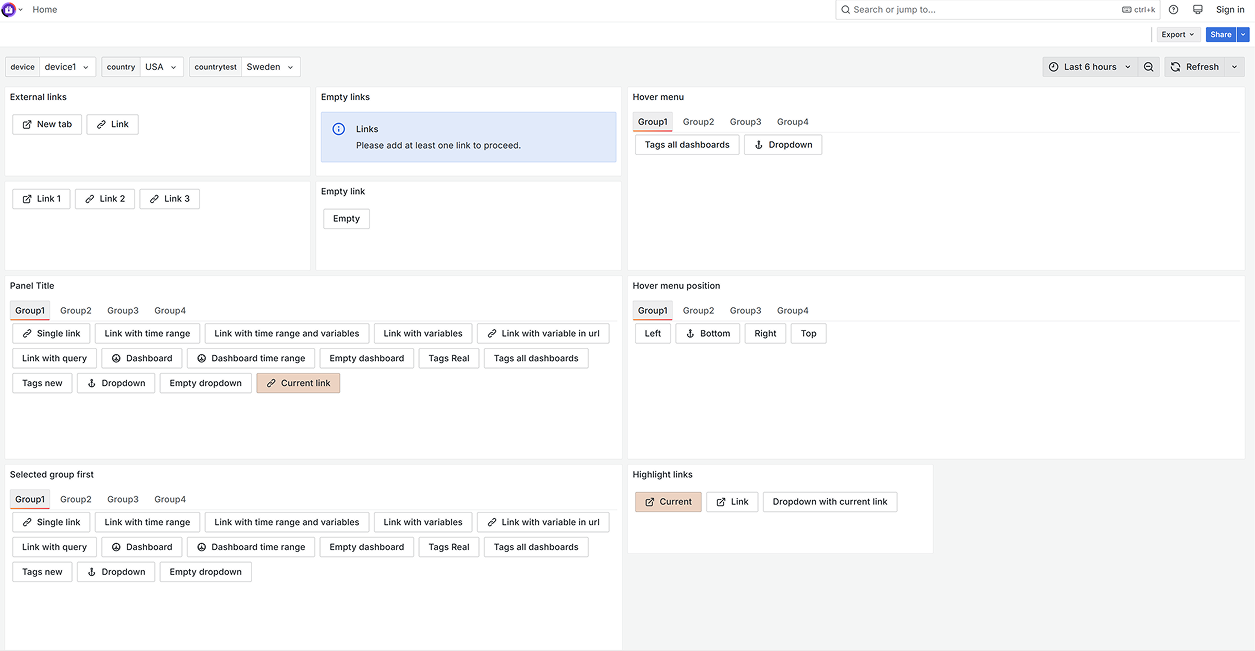Click the Empty button
The width and height of the screenshot is (1255, 651).
[346, 219]
